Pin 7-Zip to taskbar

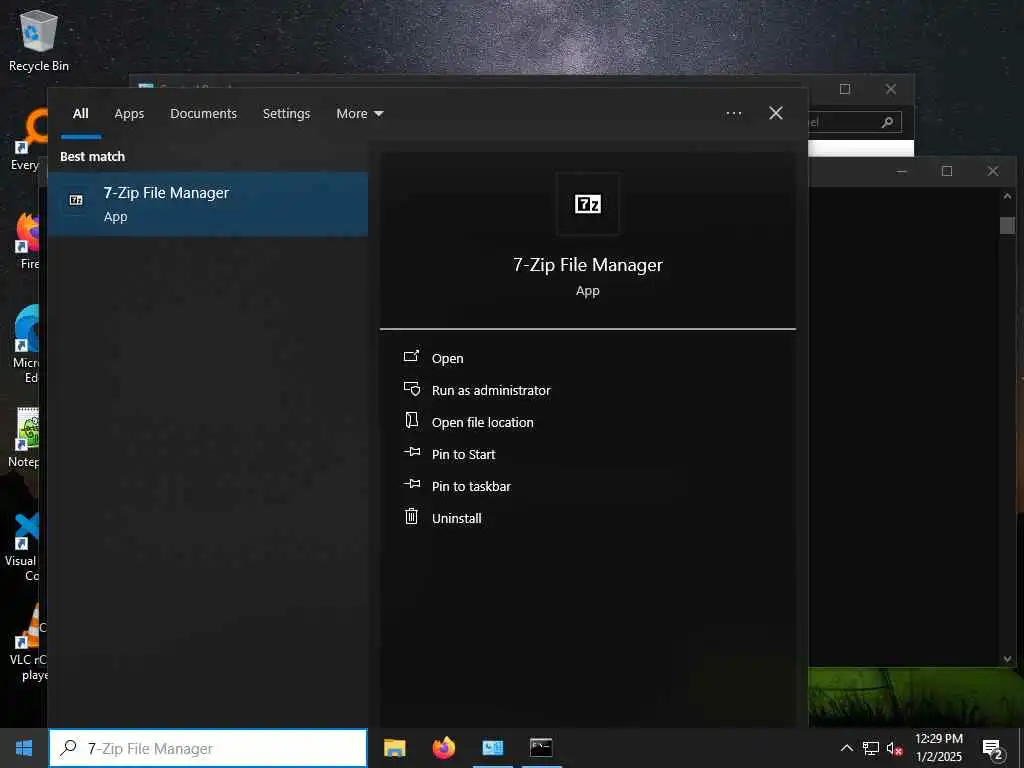[471, 487]
